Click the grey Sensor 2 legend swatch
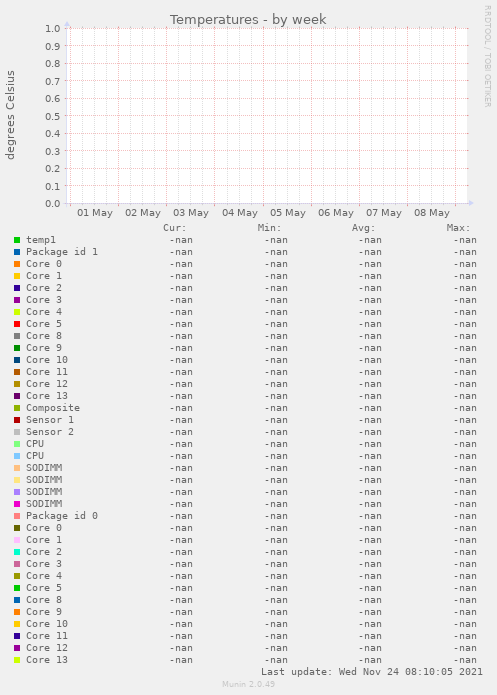The height and width of the screenshot is (695, 497). 17,432
